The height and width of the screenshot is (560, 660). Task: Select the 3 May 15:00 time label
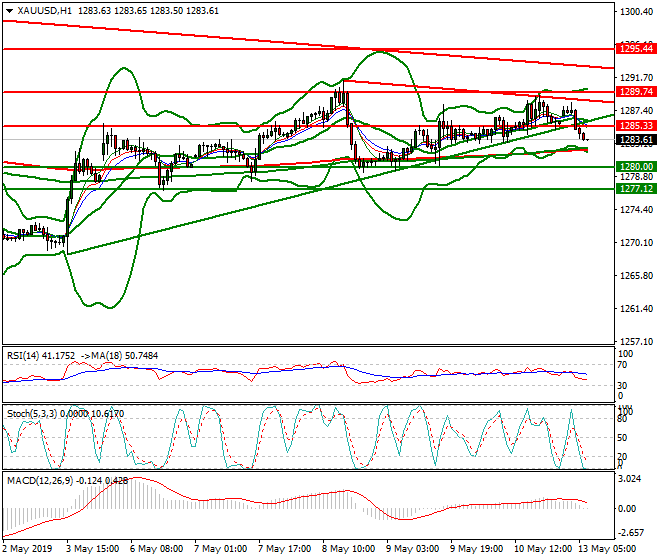tap(93, 549)
